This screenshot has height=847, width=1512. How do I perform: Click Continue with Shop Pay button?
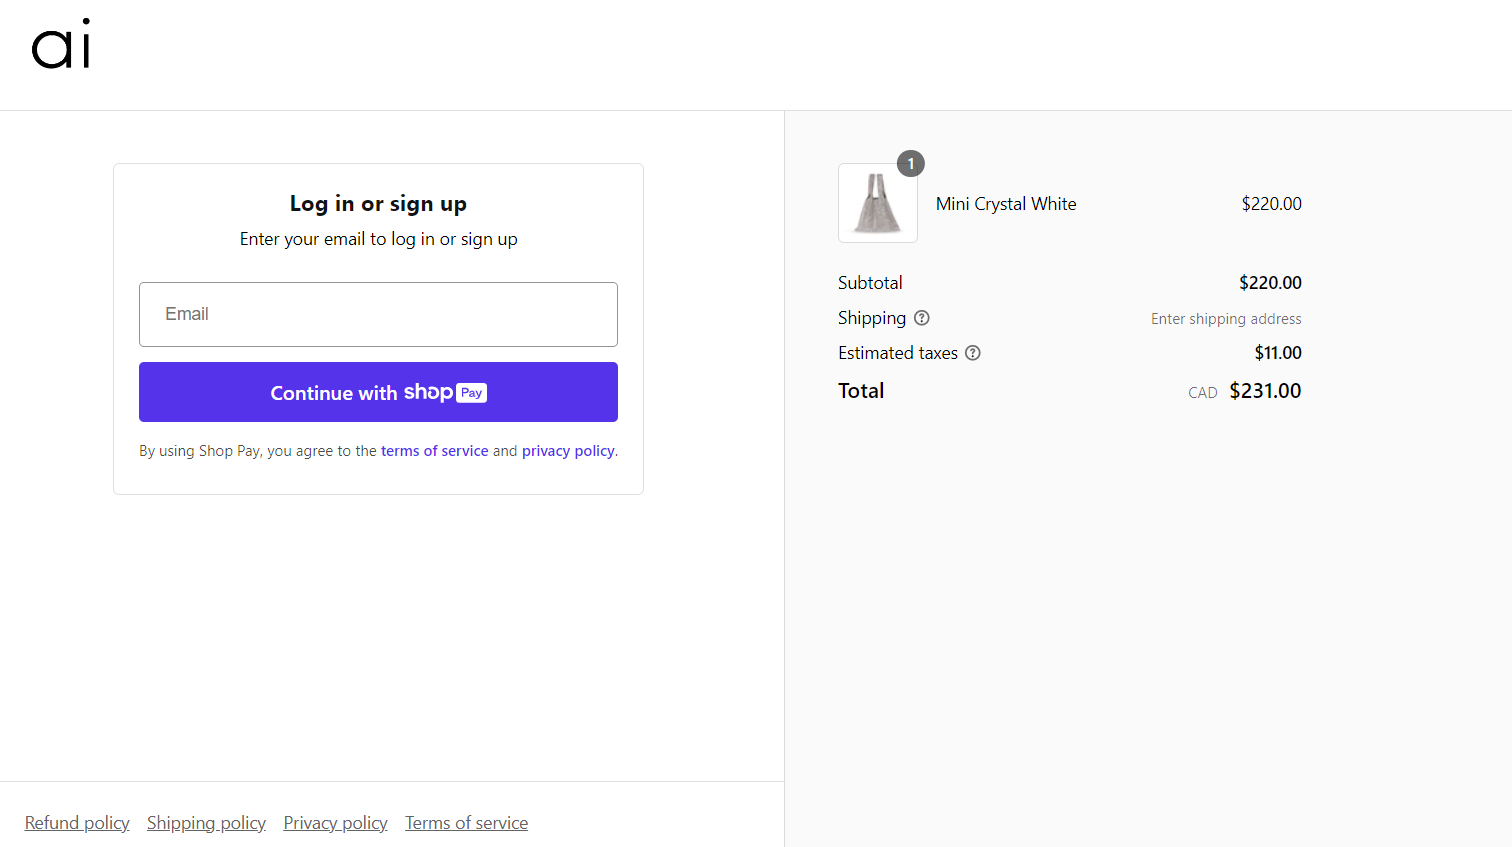(378, 392)
